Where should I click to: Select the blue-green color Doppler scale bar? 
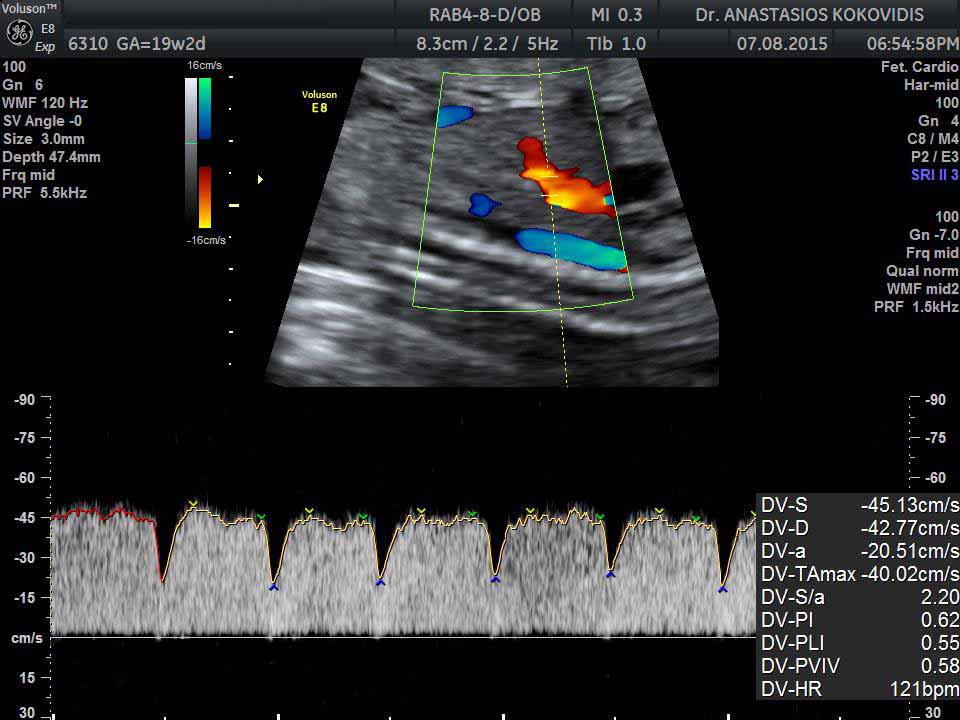(204, 108)
